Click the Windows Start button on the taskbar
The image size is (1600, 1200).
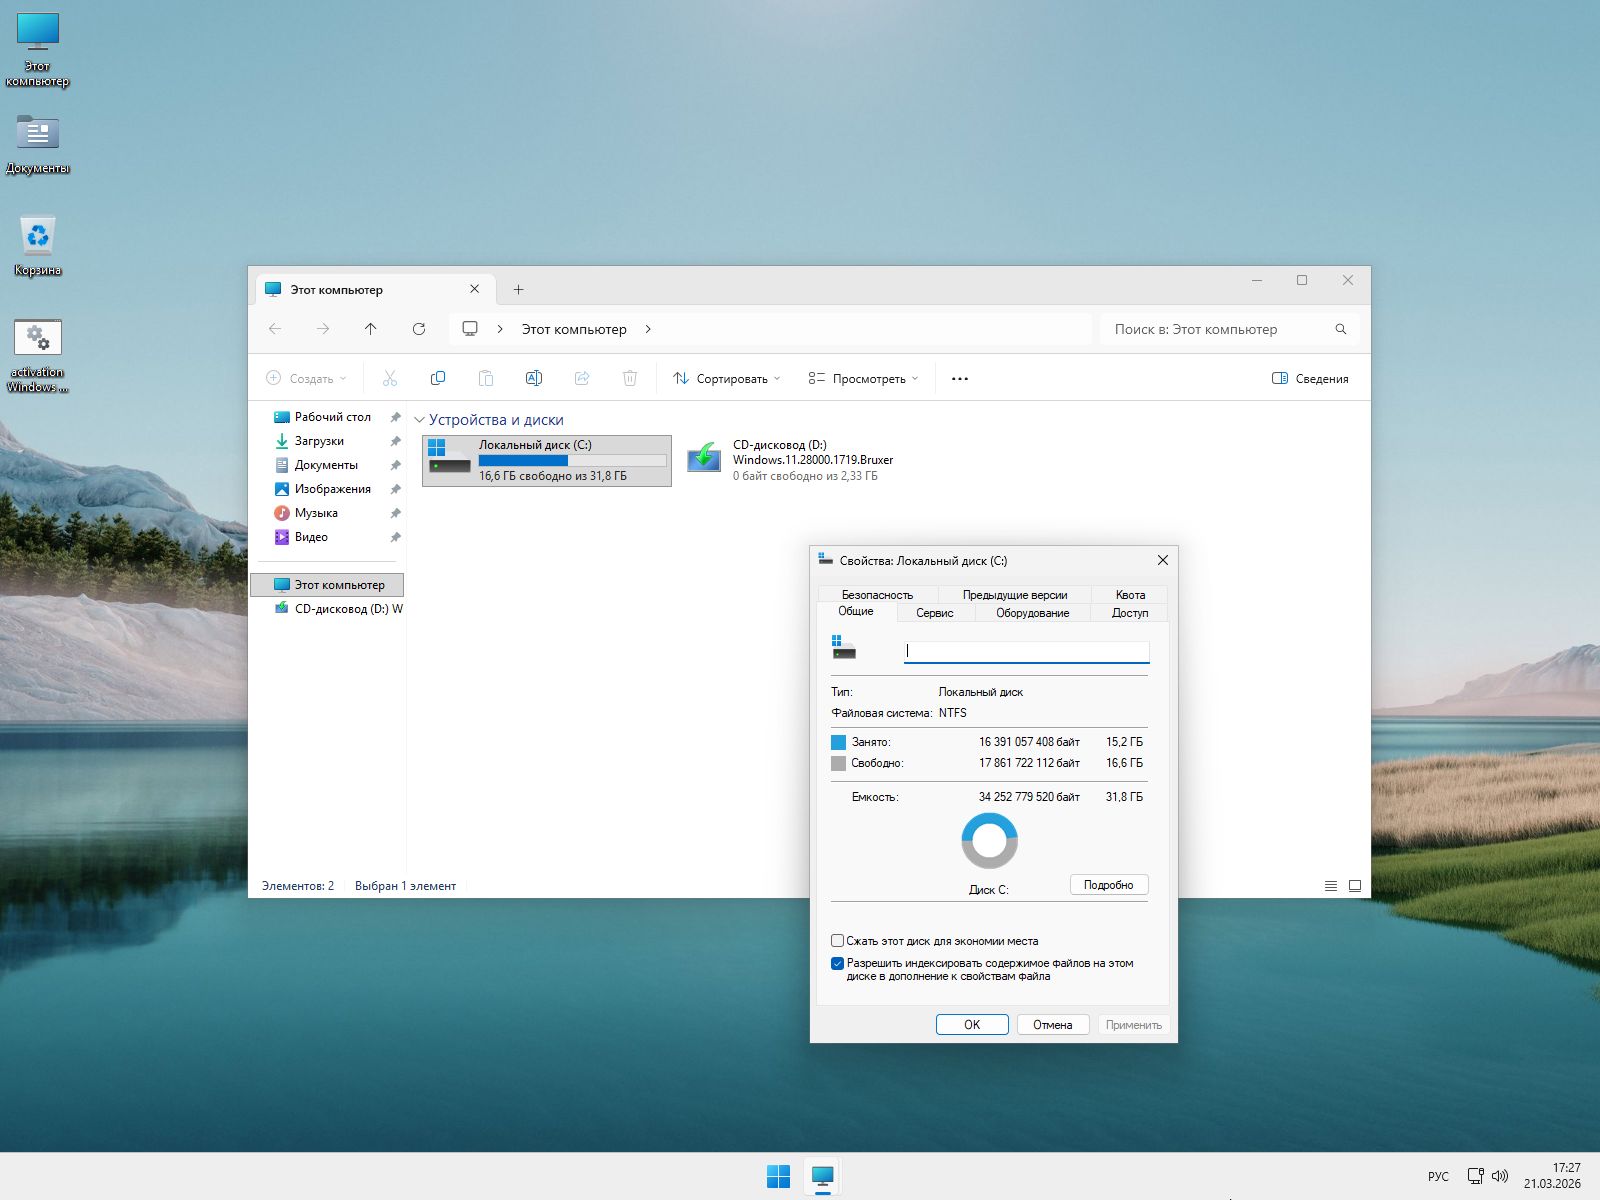[778, 1176]
